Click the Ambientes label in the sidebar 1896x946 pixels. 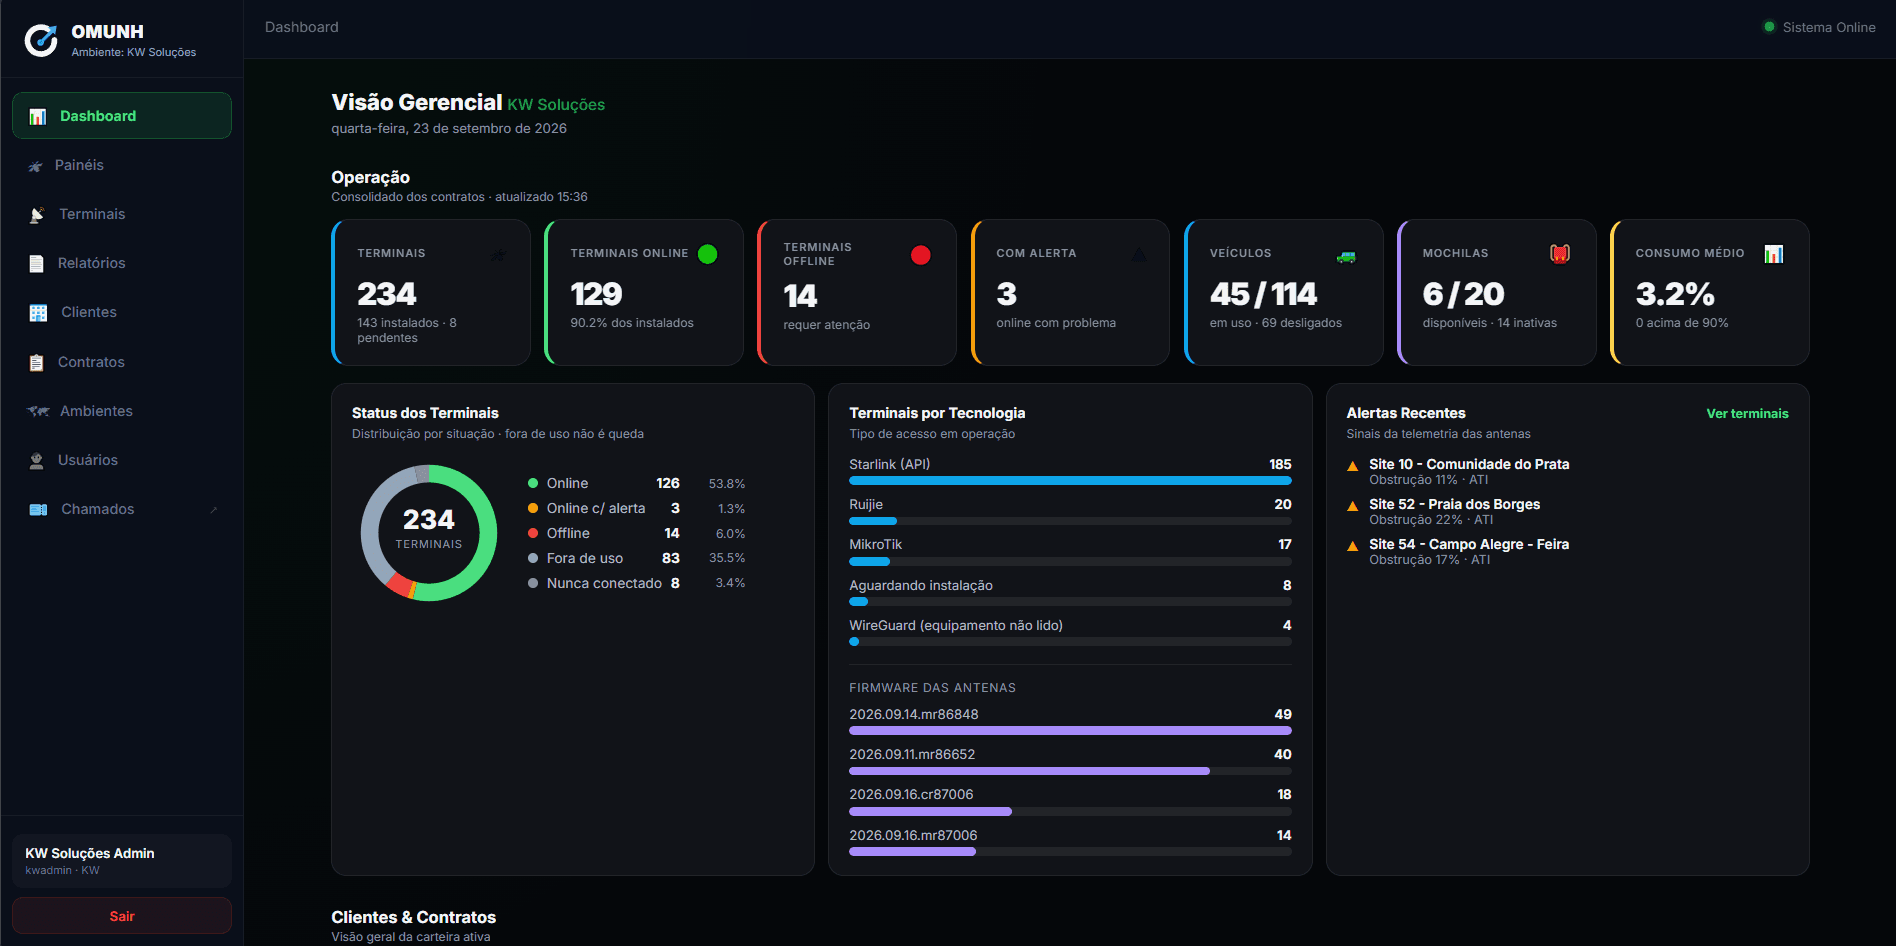[96, 411]
